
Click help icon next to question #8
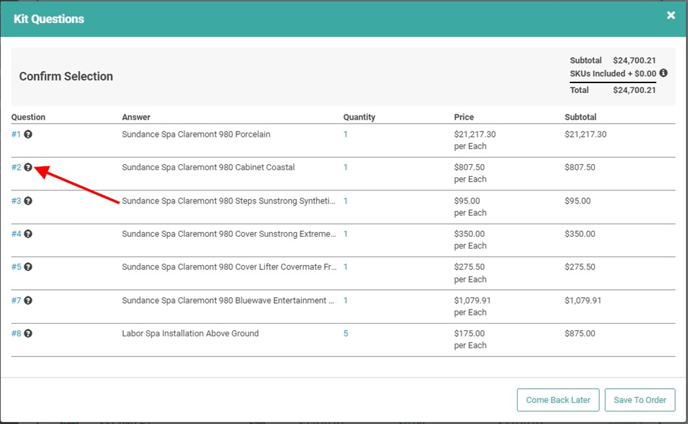tap(28, 333)
